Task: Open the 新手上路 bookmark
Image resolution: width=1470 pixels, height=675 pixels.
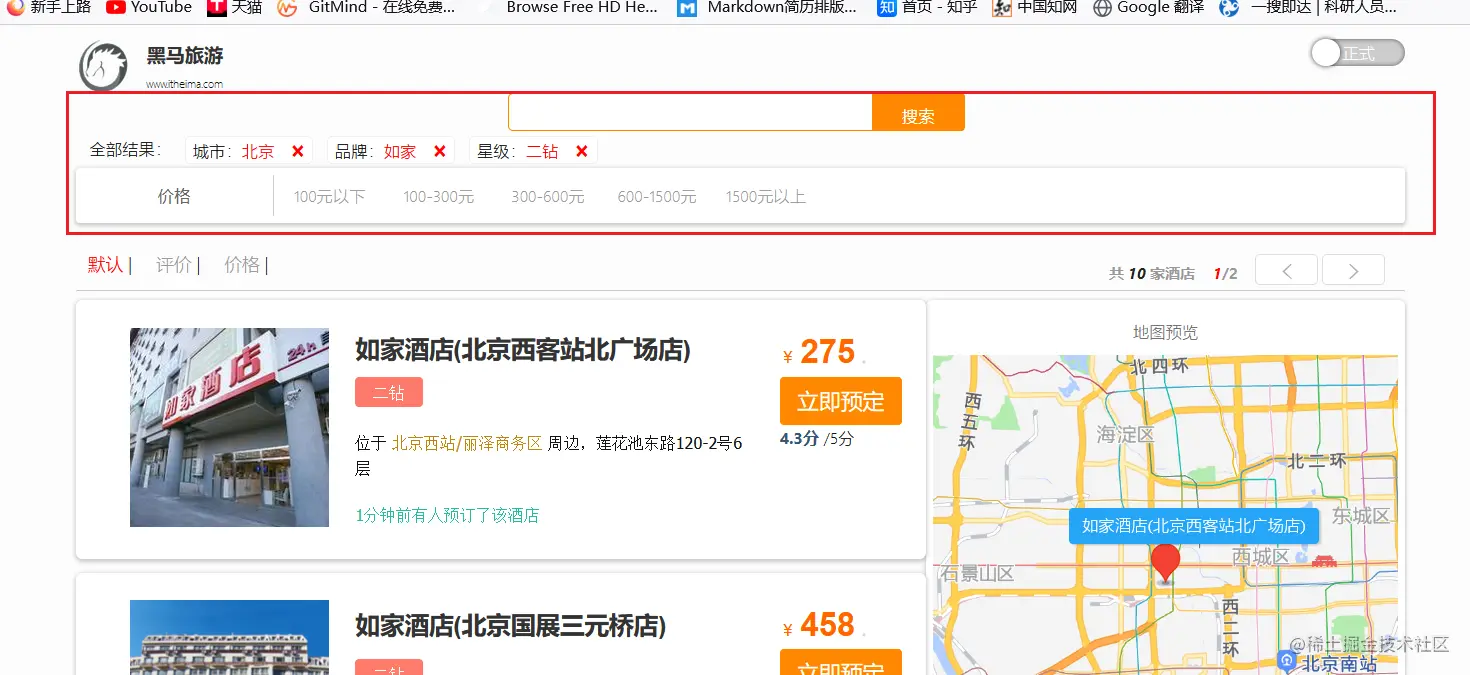Action: pyautogui.click(x=49, y=7)
